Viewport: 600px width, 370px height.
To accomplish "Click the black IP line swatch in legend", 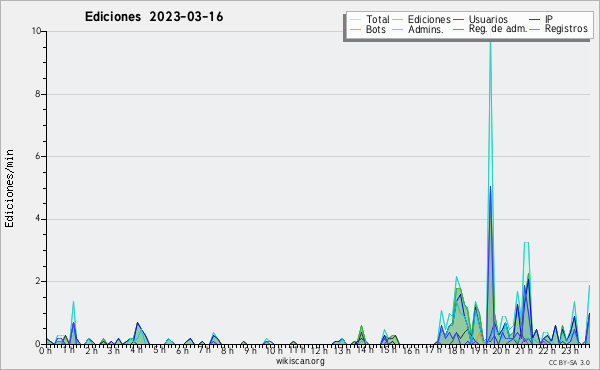I will click(x=535, y=20).
